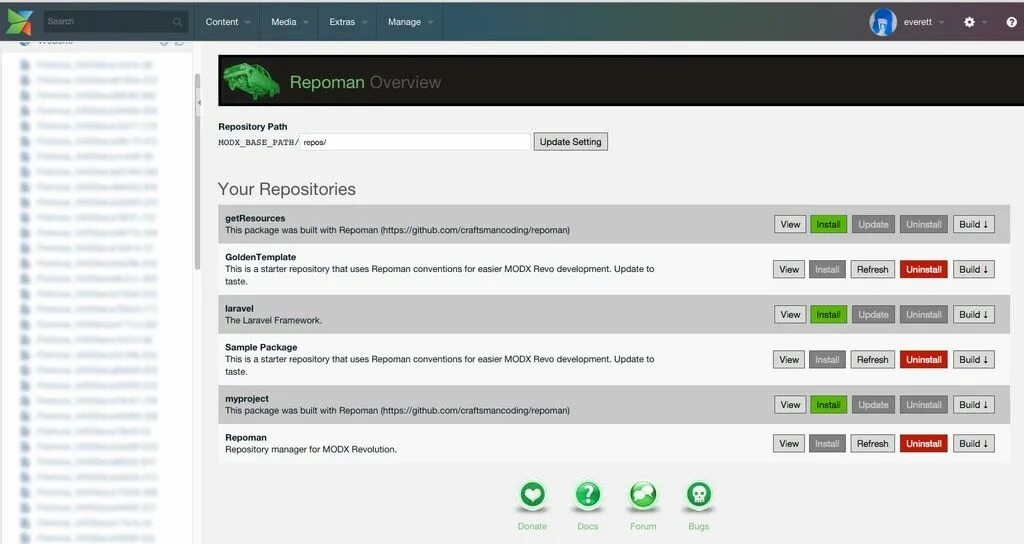This screenshot has height=544, width=1024.
Task: Install the myproject package
Action: [828, 404]
